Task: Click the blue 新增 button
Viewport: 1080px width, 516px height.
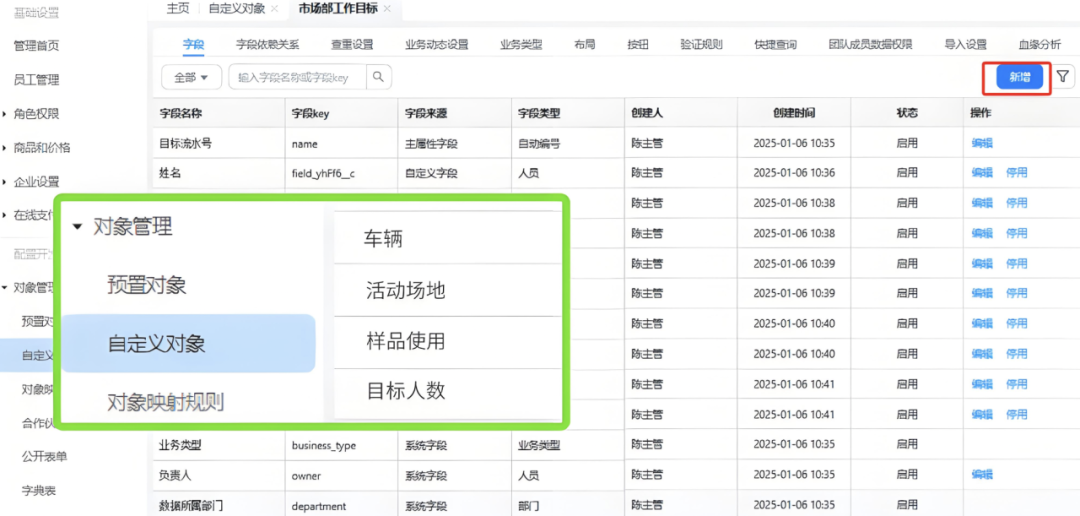Action: [1020, 78]
